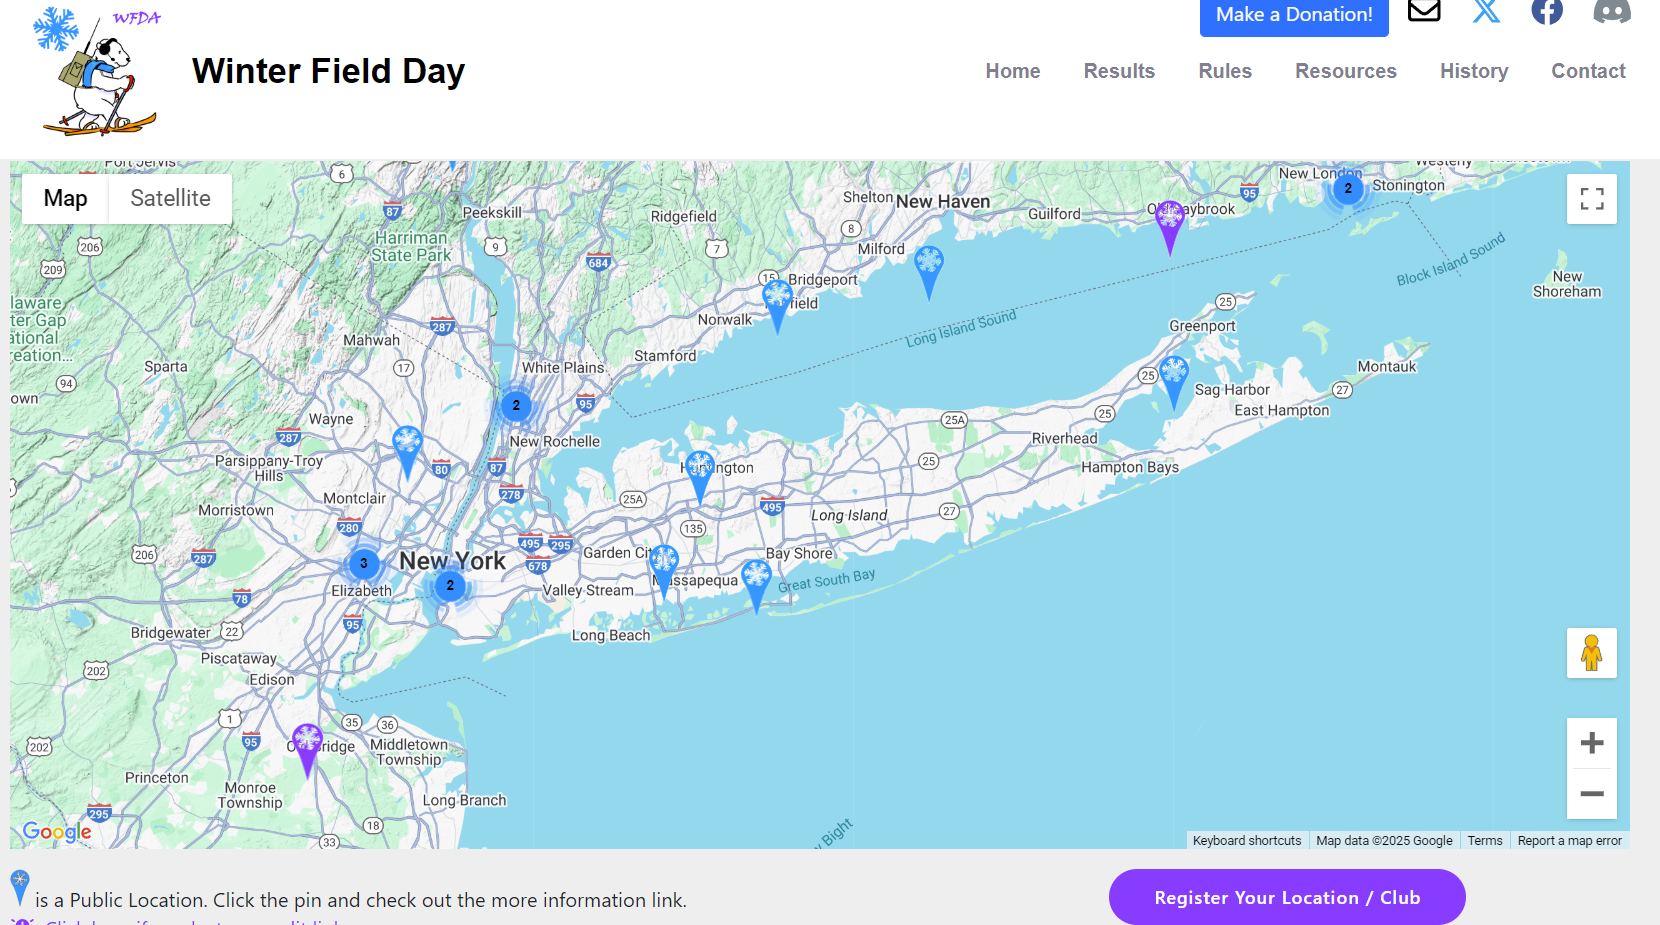Open the Rules page tab
The width and height of the screenshot is (1660, 925).
click(x=1225, y=70)
